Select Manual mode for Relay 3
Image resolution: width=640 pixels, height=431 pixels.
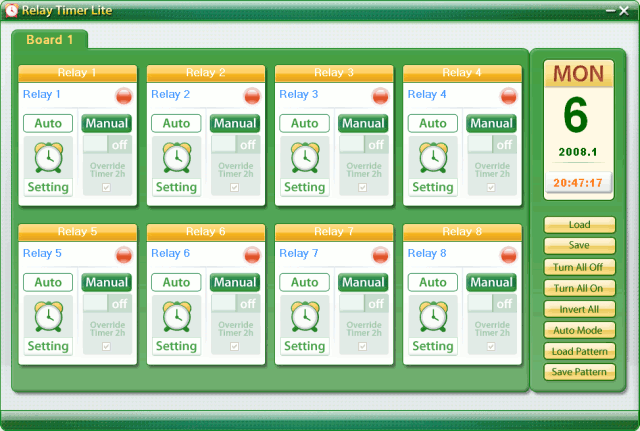point(363,123)
